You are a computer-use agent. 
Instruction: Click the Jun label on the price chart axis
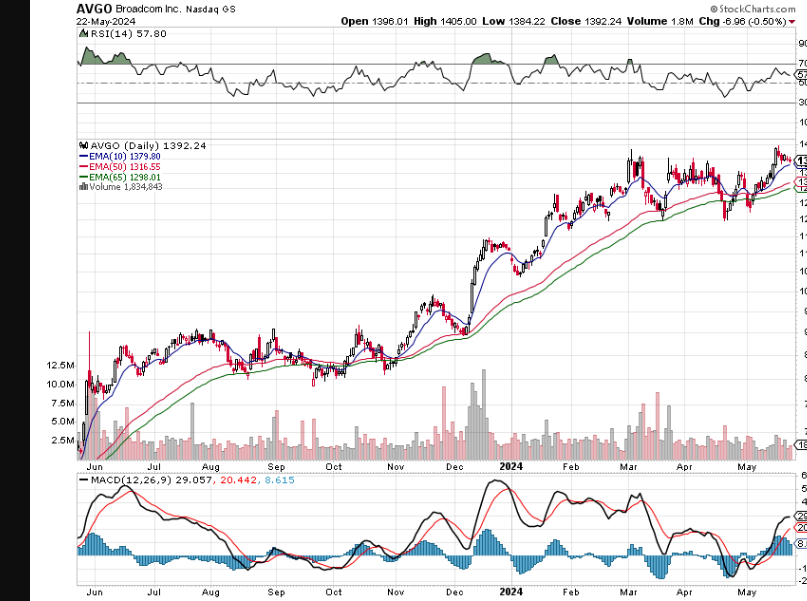point(95,467)
